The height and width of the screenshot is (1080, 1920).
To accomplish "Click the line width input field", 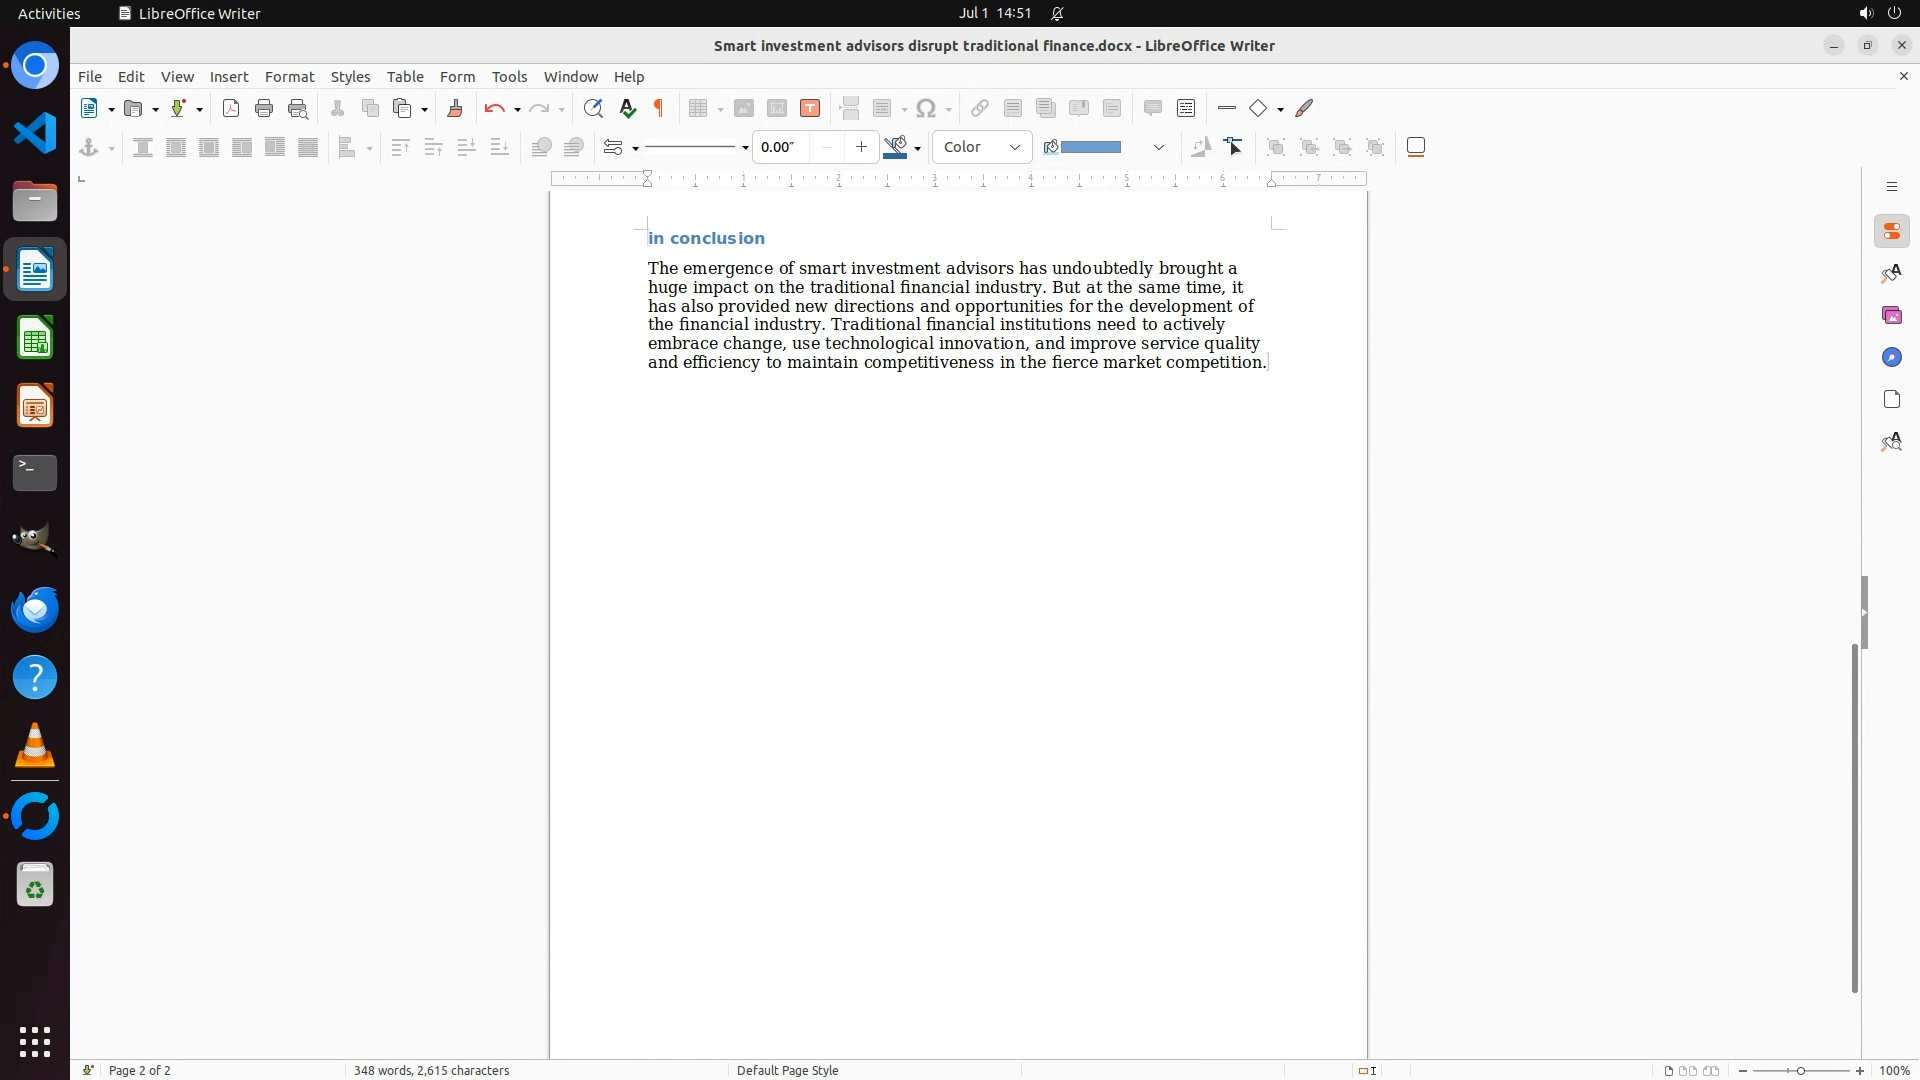I will (781, 147).
